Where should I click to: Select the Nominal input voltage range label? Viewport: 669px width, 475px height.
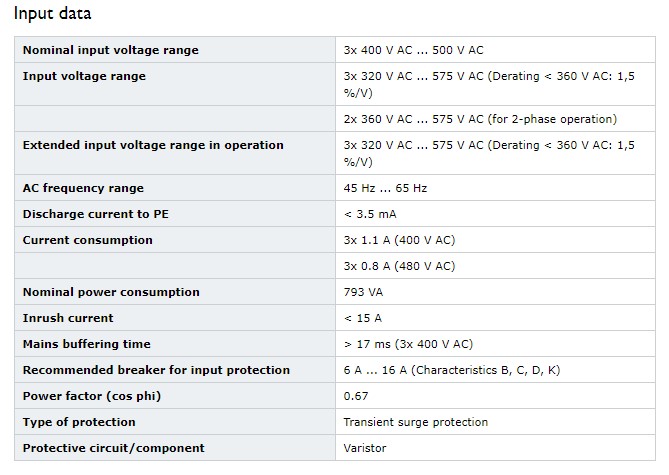pyautogui.click(x=111, y=50)
